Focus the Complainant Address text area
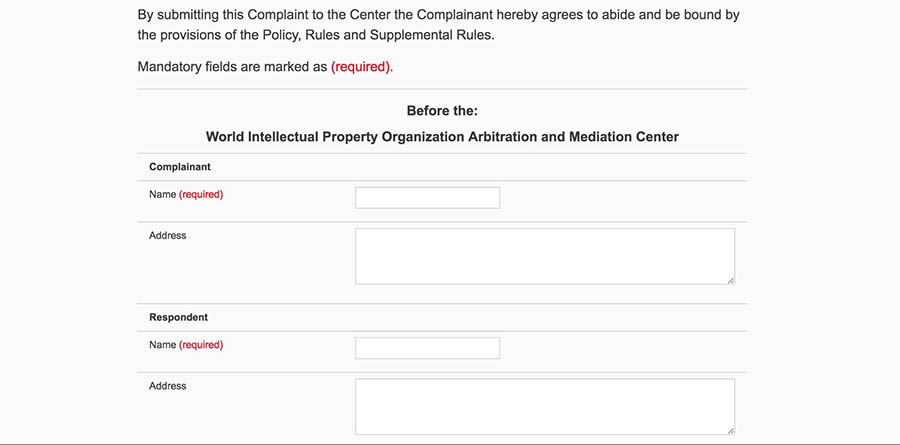The width and height of the screenshot is (900, 445). 544,255
